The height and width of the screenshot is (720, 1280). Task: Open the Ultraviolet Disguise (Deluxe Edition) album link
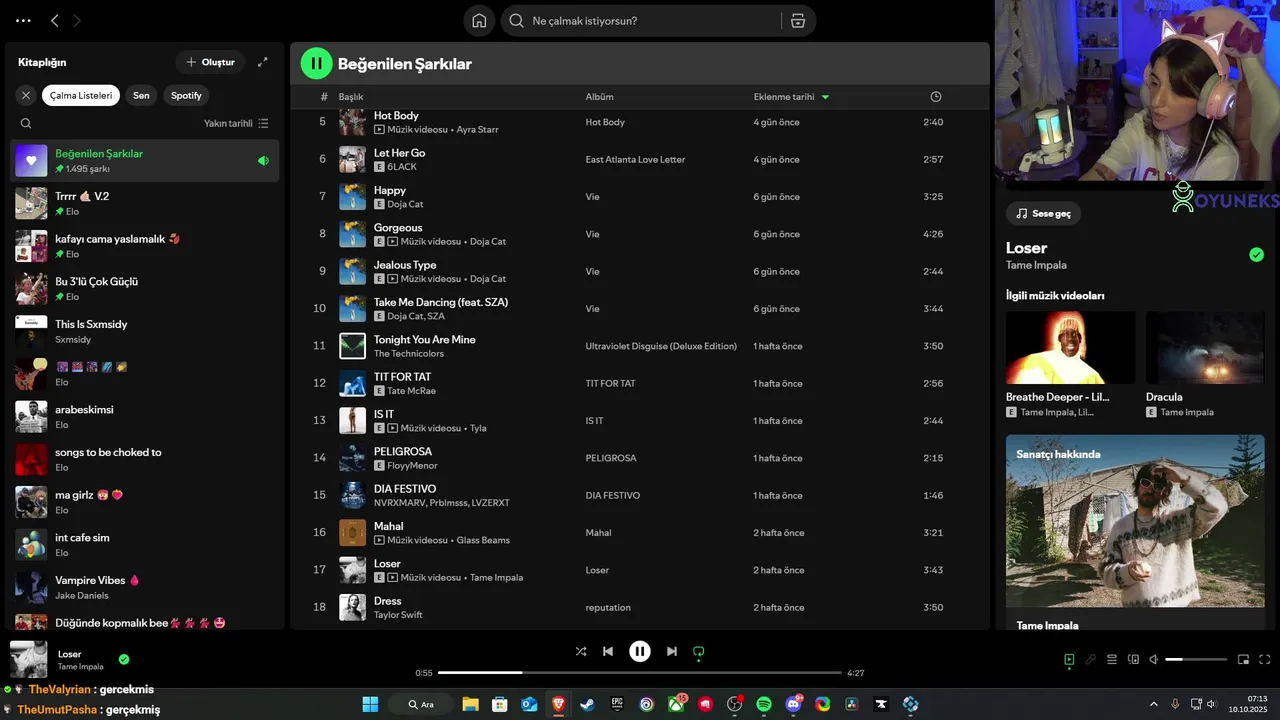(661, 346)
